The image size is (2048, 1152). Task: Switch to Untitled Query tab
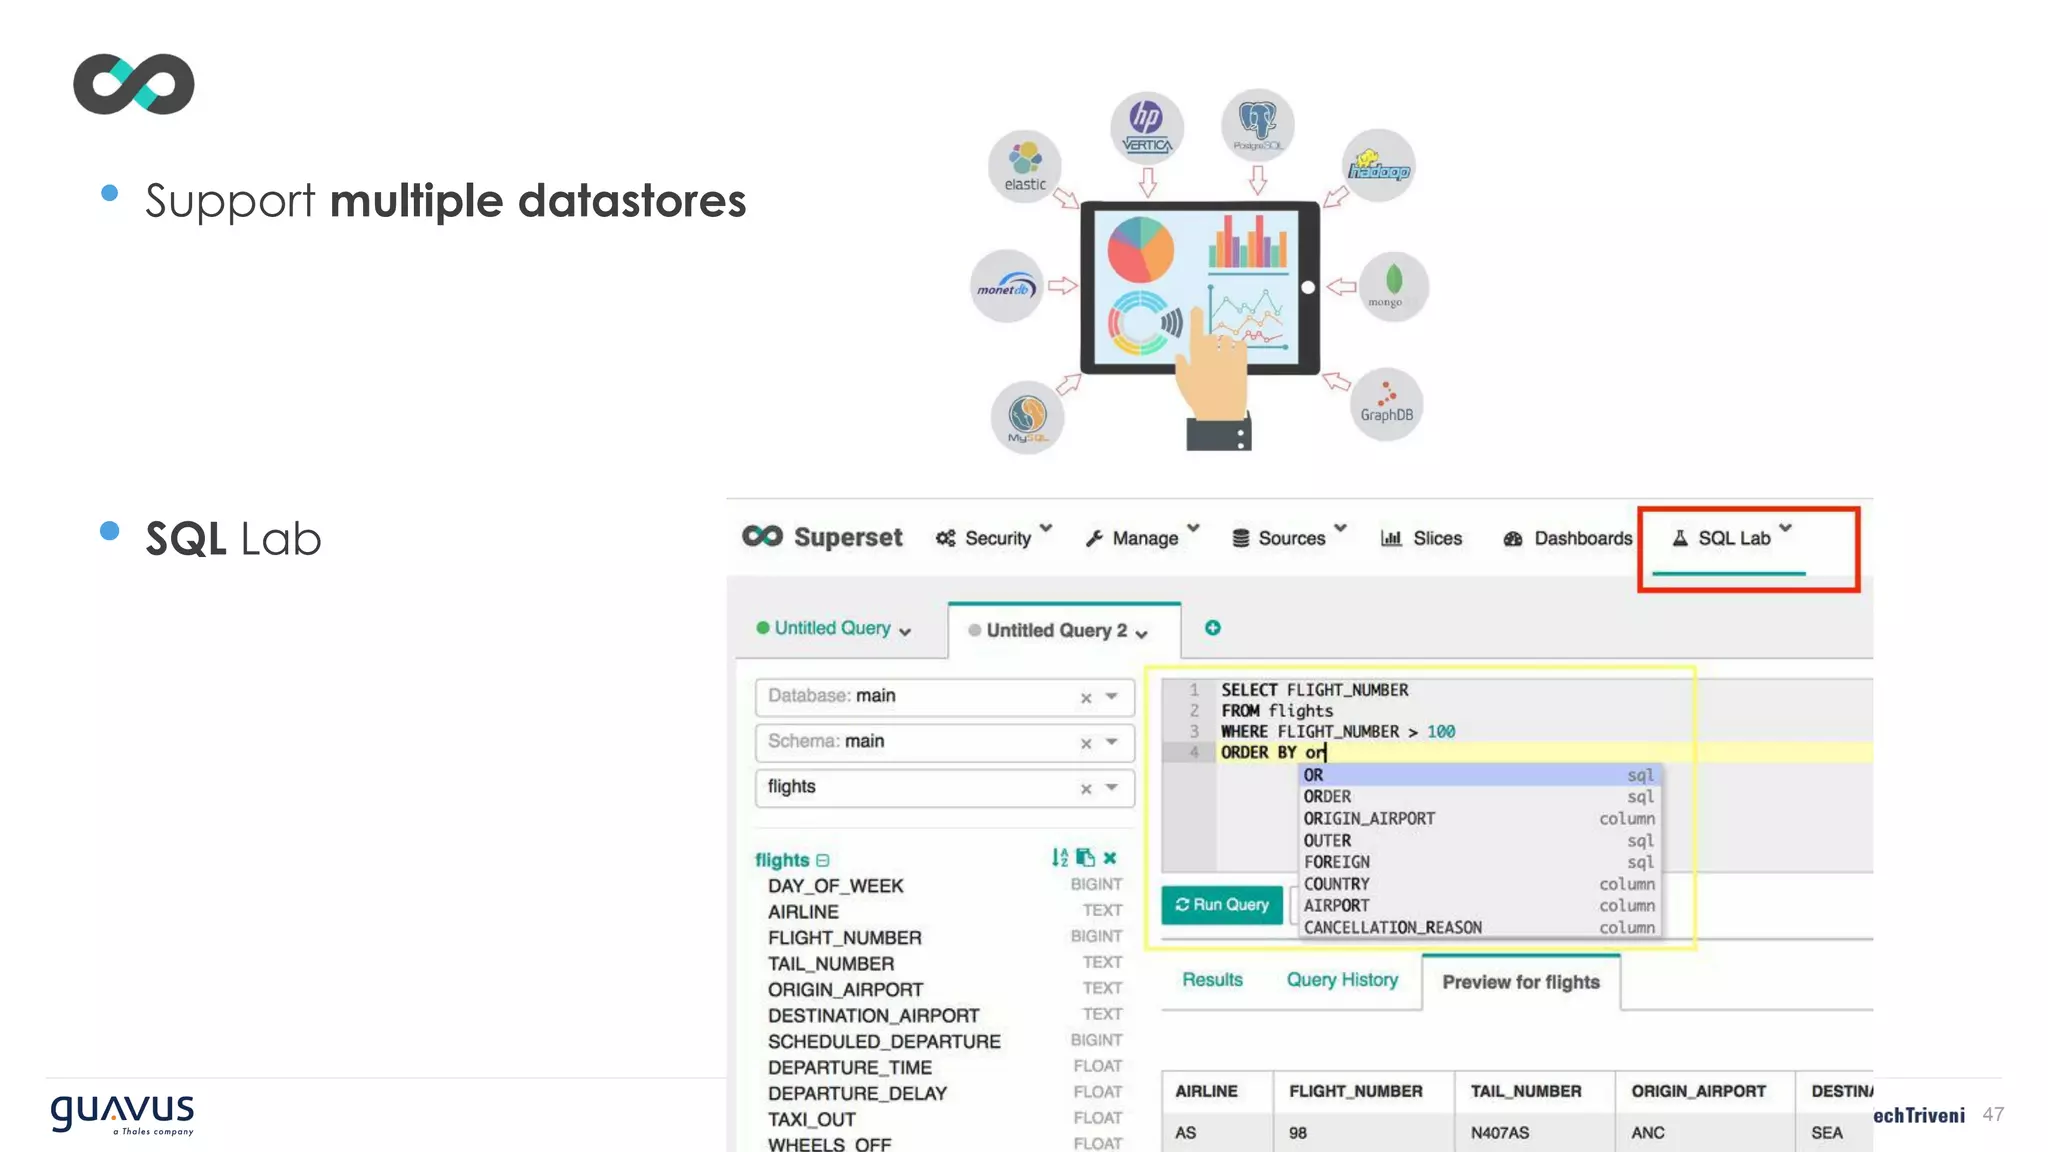click(x=832, y=628)
